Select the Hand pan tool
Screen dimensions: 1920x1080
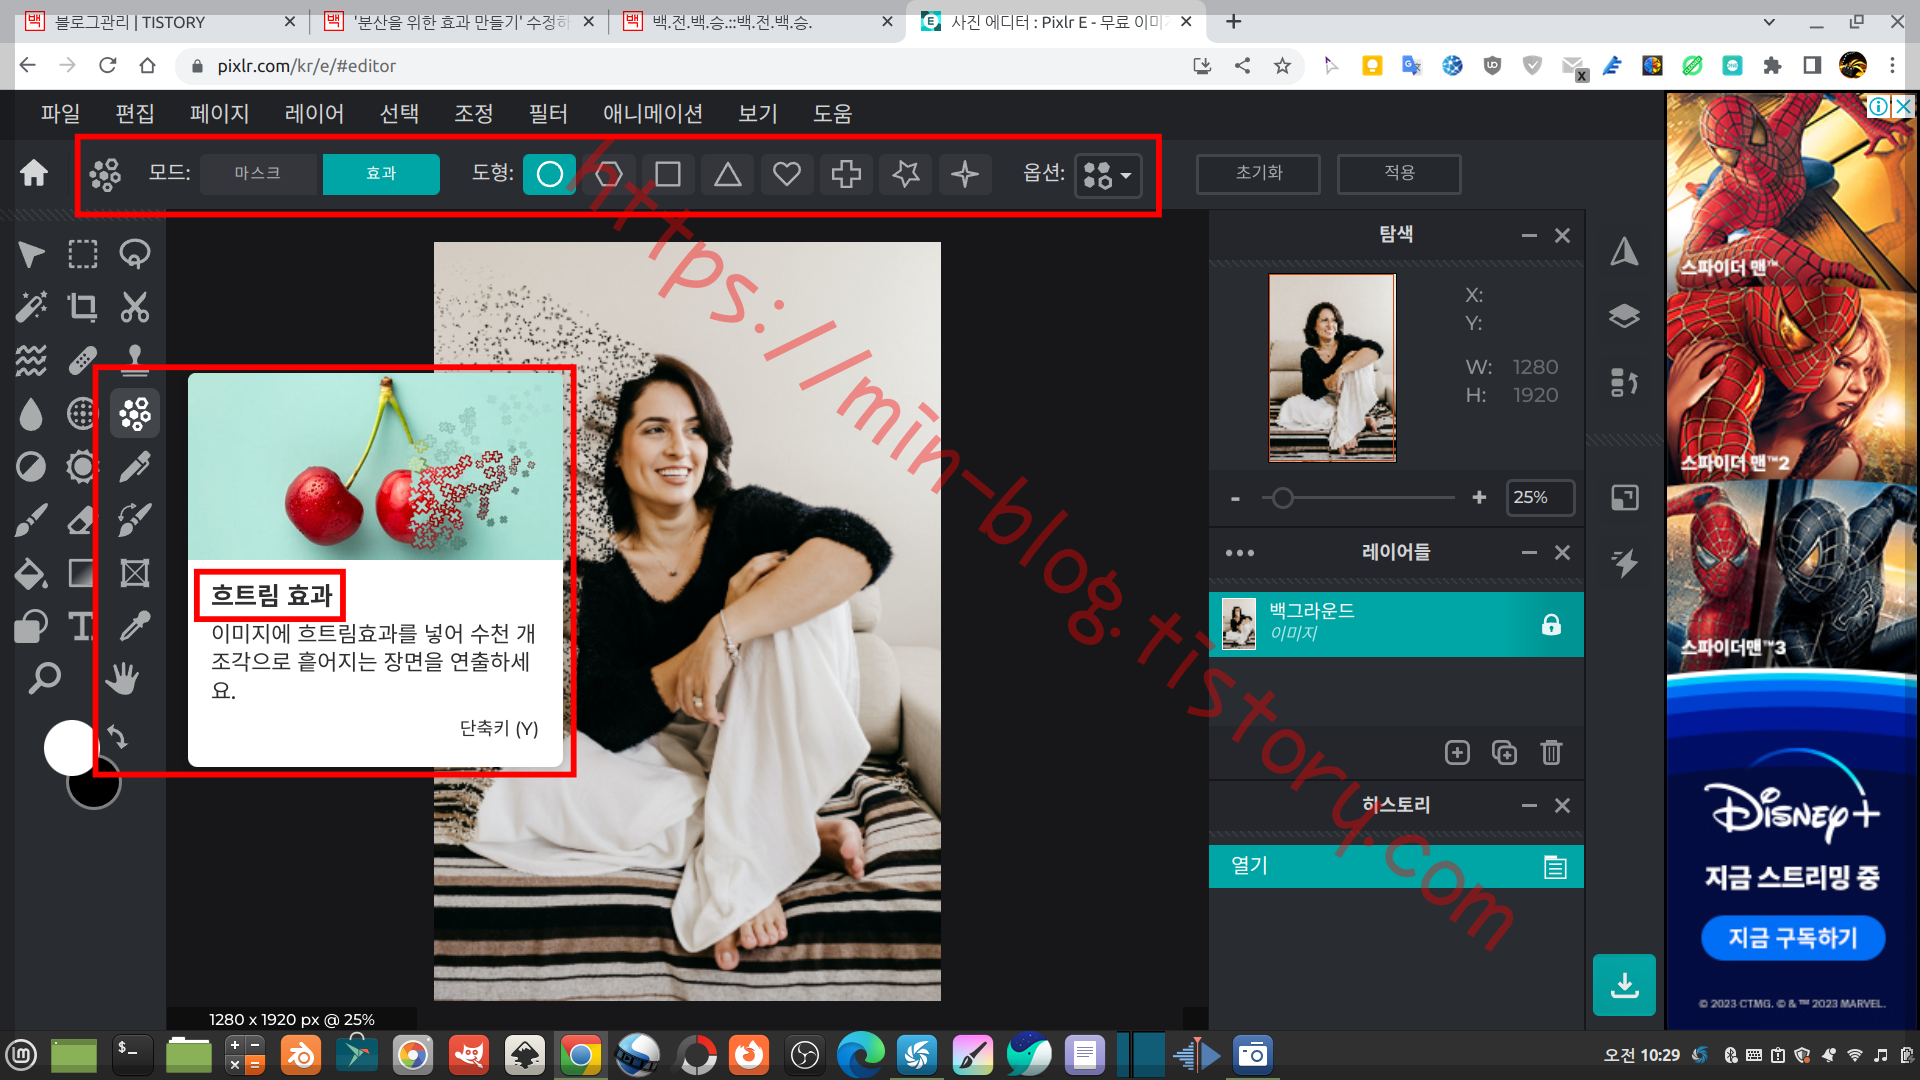point(123,679)
